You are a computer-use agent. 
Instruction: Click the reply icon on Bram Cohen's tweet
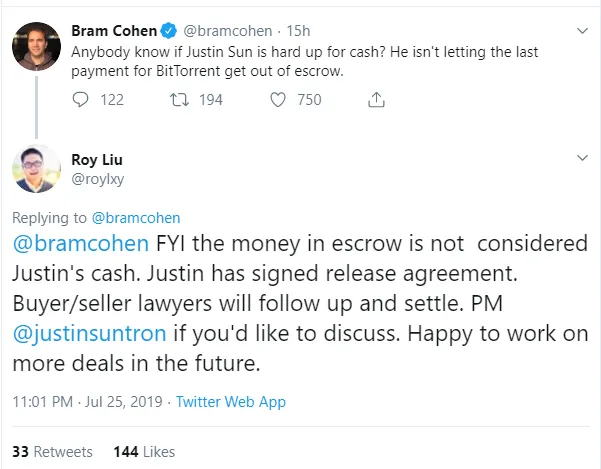pyautogui.click(x=83, y=99)
